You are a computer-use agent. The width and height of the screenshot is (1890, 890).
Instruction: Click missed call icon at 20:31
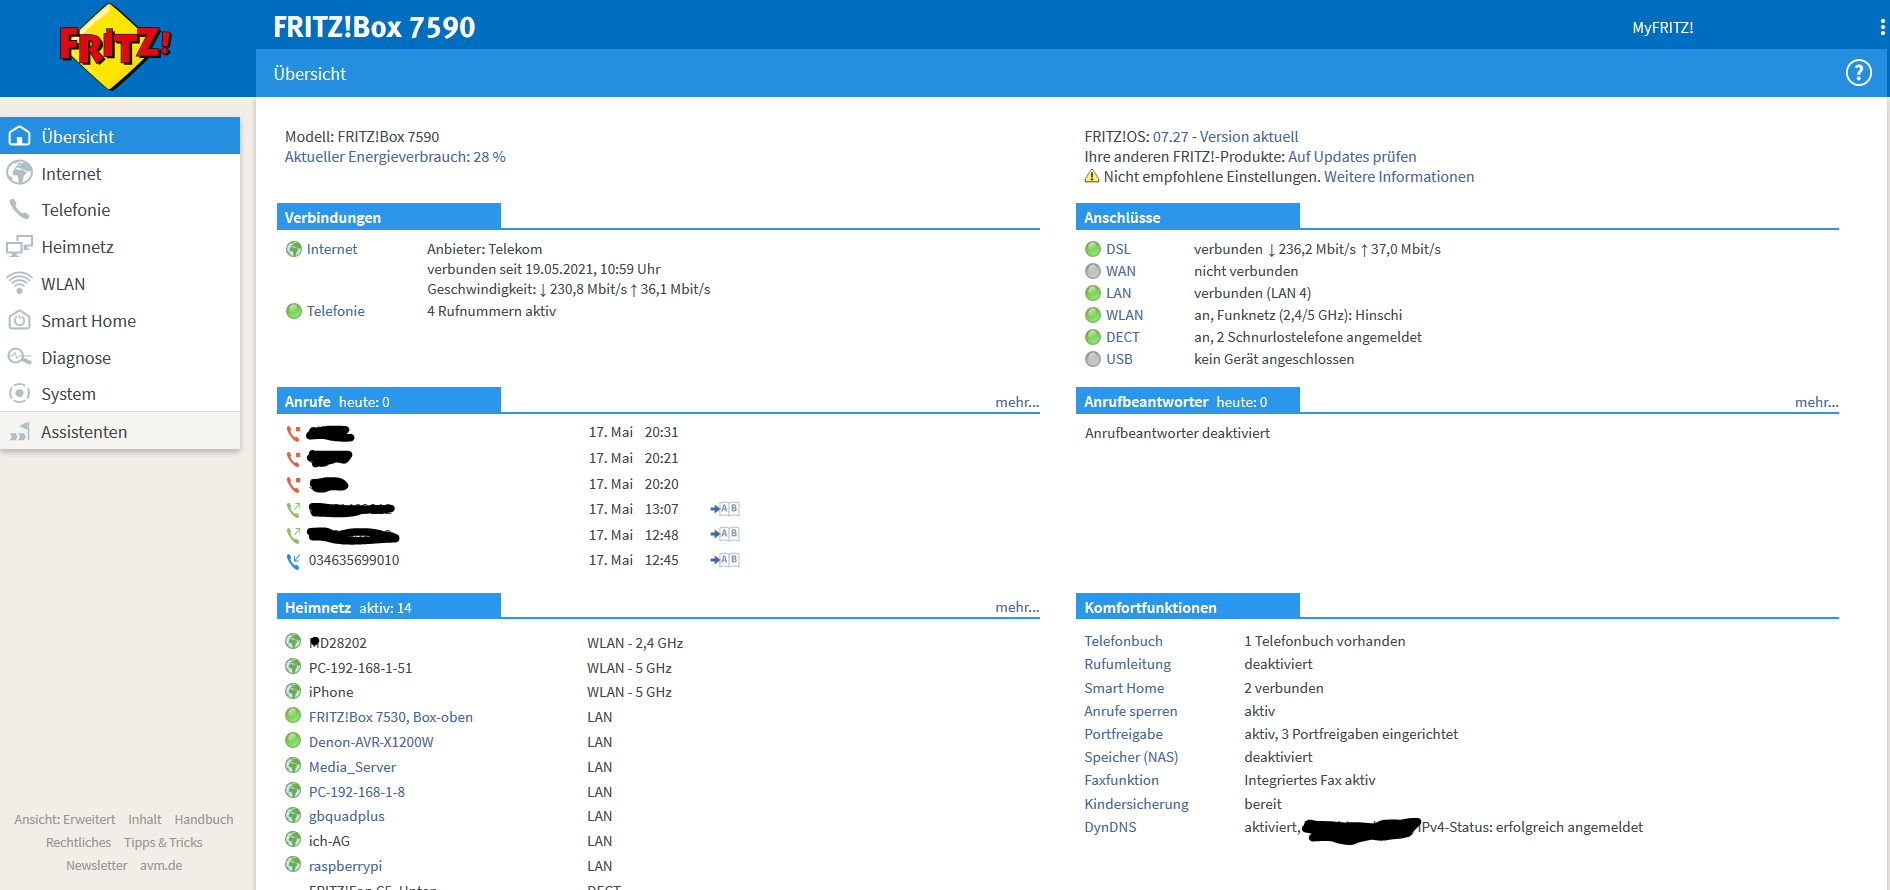click(x=293, y=433)
